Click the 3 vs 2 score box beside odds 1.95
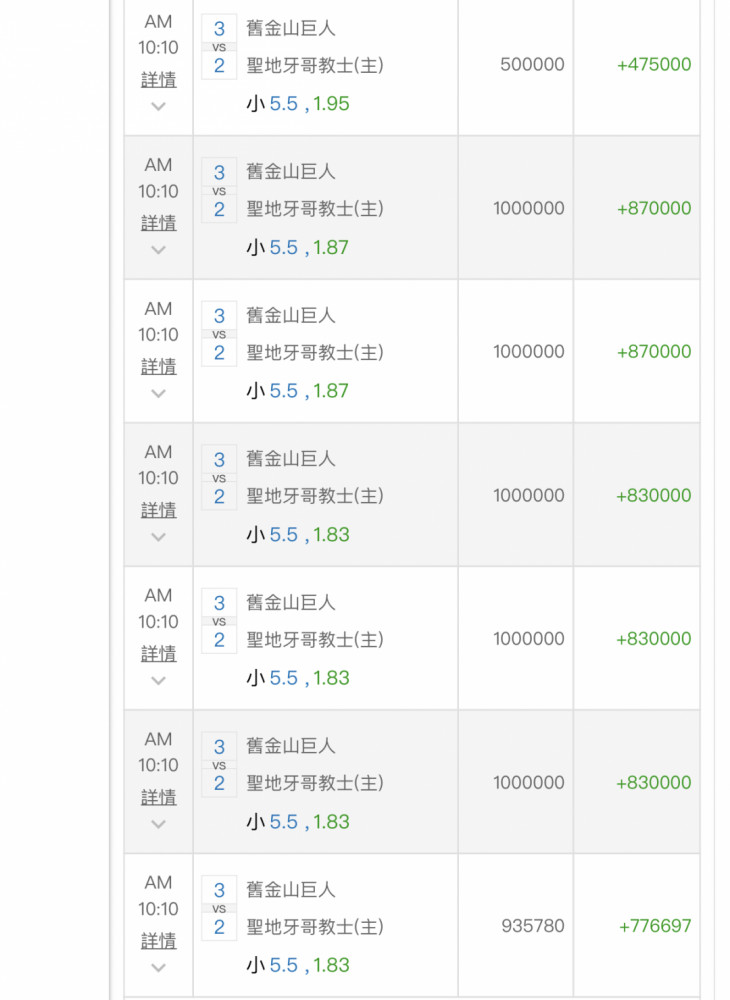The image size is (730, 1000). [x=219, y=47]
